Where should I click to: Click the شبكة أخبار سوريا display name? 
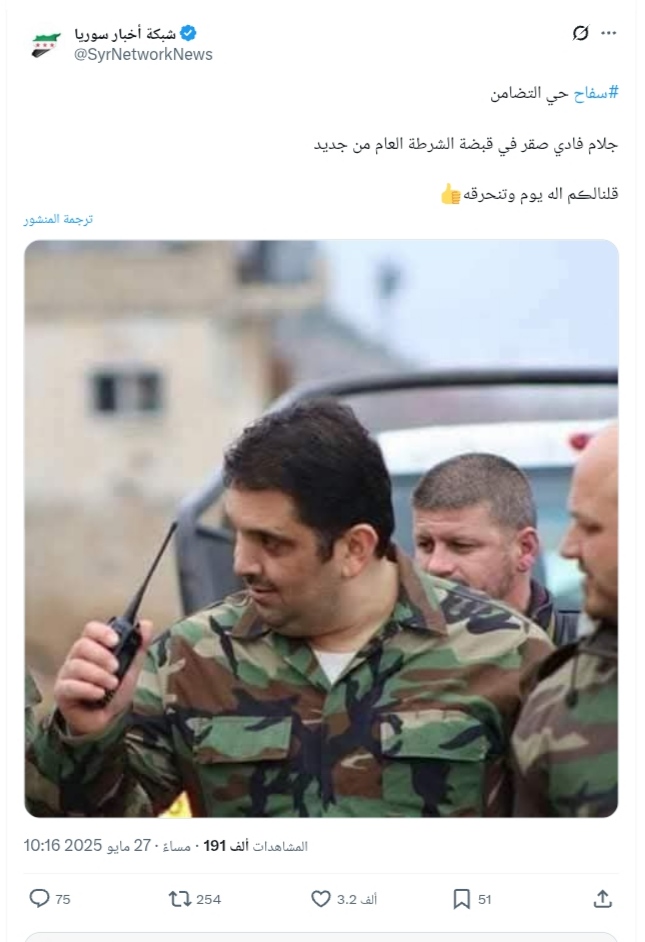coord(125,34)
